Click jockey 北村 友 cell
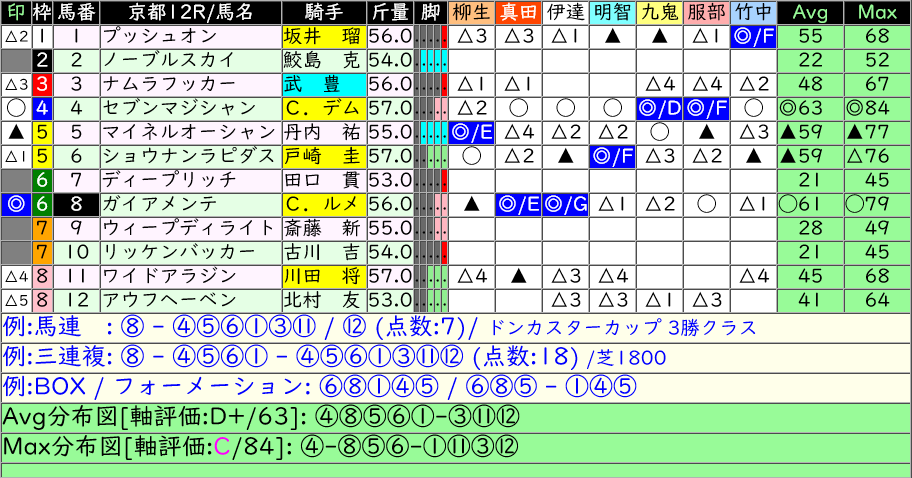This screenshot has width=912, height=478. (324, 300)
